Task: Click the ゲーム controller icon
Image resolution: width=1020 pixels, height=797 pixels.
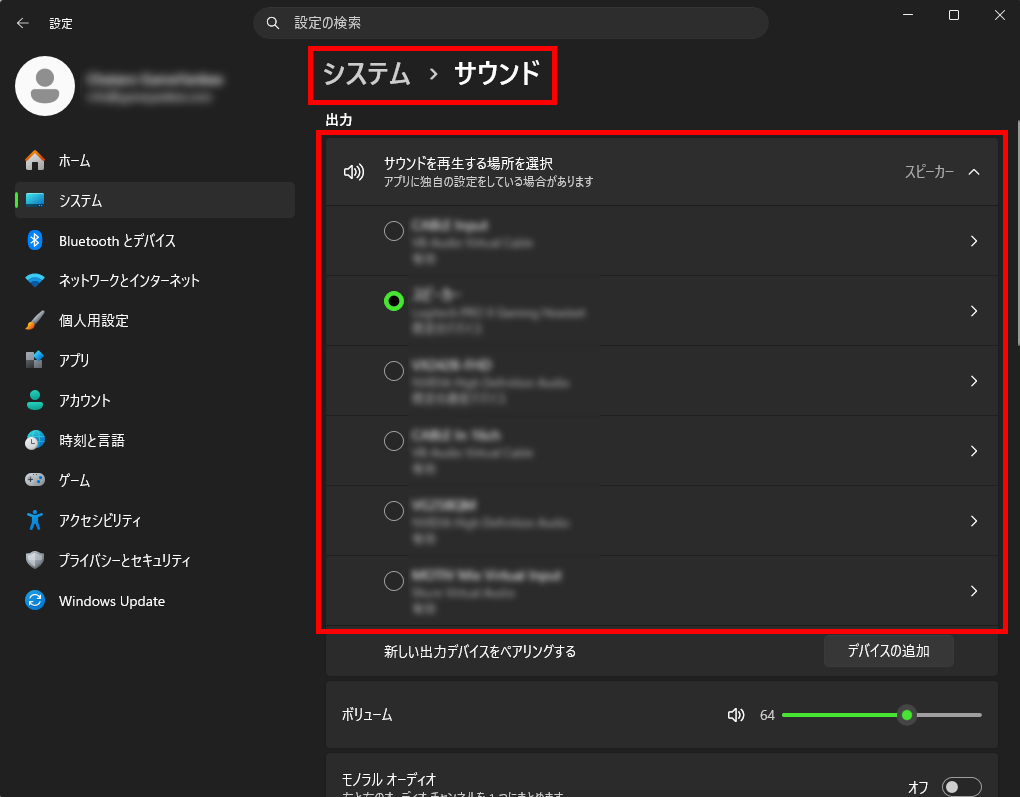Action: point(34,480)
